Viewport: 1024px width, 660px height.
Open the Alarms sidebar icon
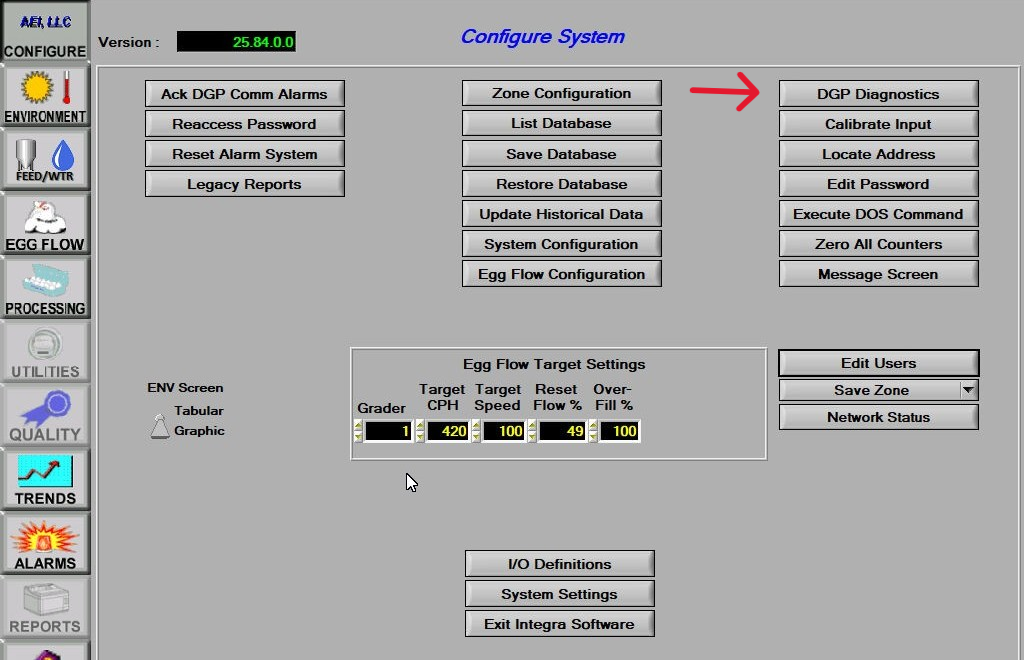tap(44, 543)
